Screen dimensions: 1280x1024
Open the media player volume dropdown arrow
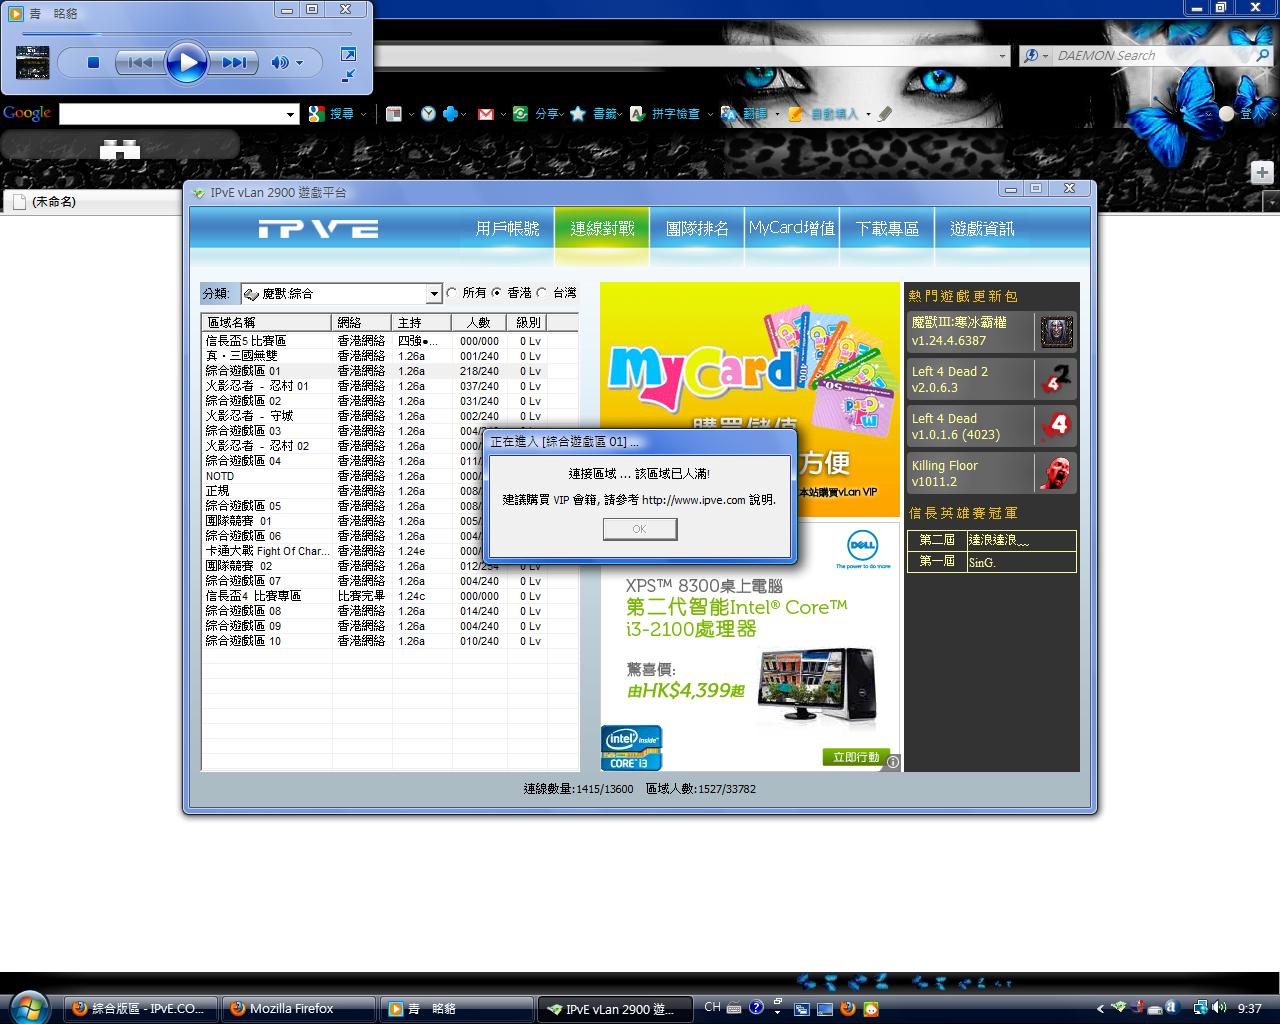click(x=299, y=63)
